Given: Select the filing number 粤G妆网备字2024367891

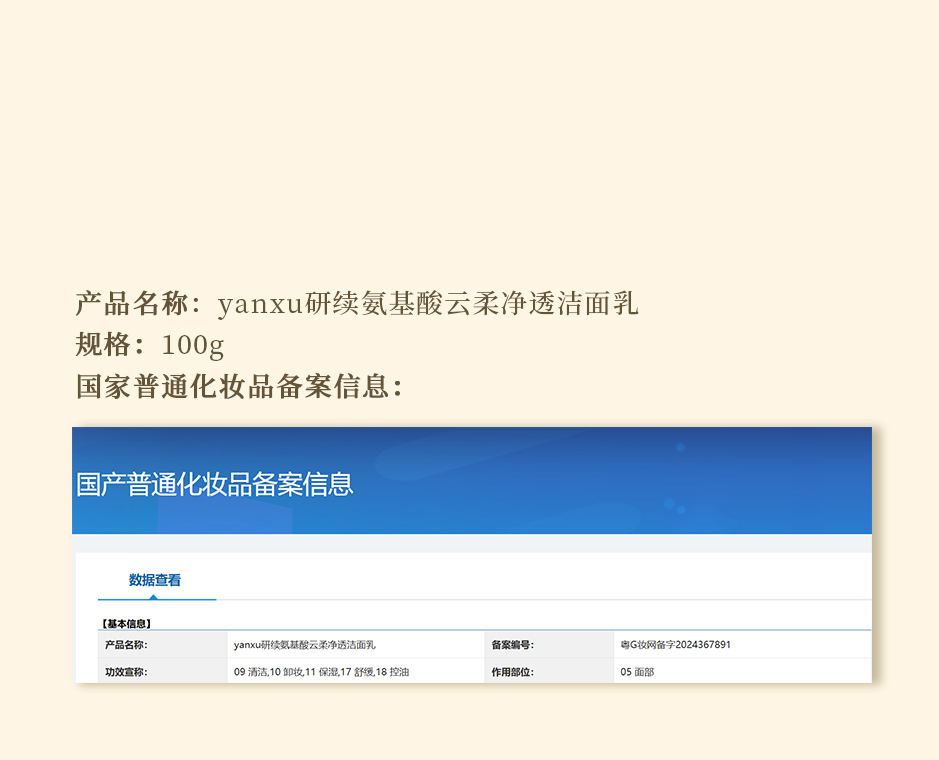Looking at the screenshot, I should coord(675,645).
